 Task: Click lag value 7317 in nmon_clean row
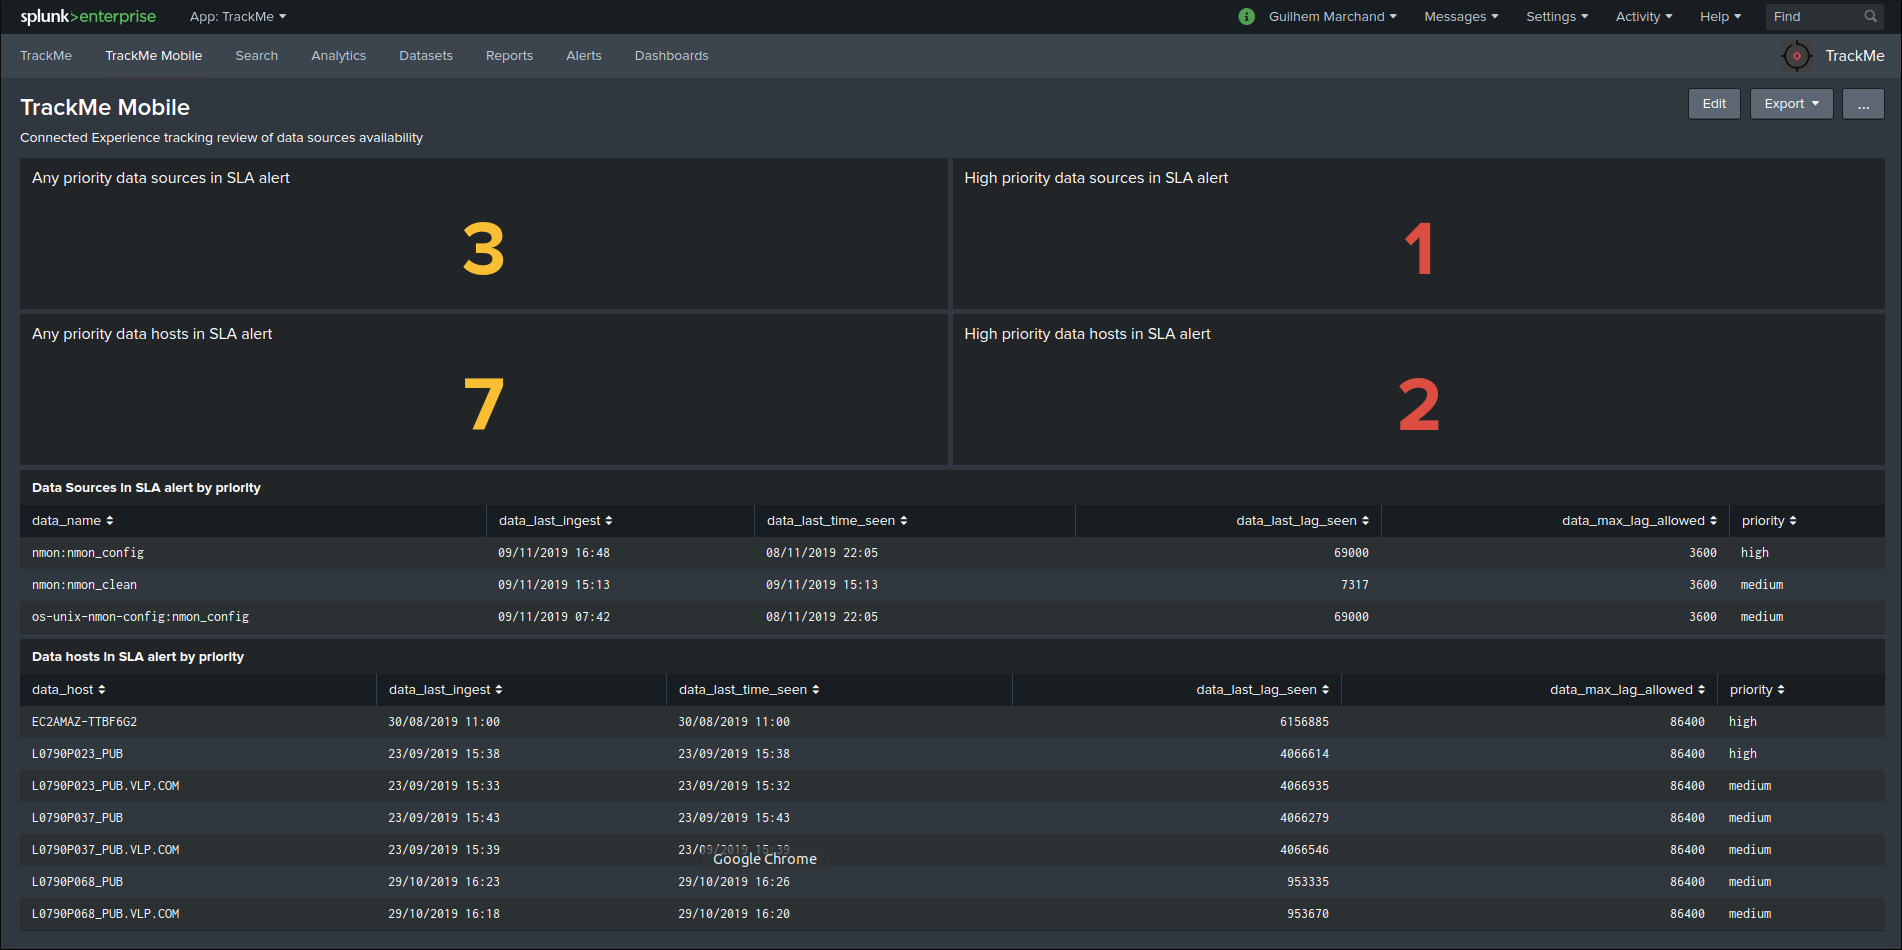click(1355, 585)
